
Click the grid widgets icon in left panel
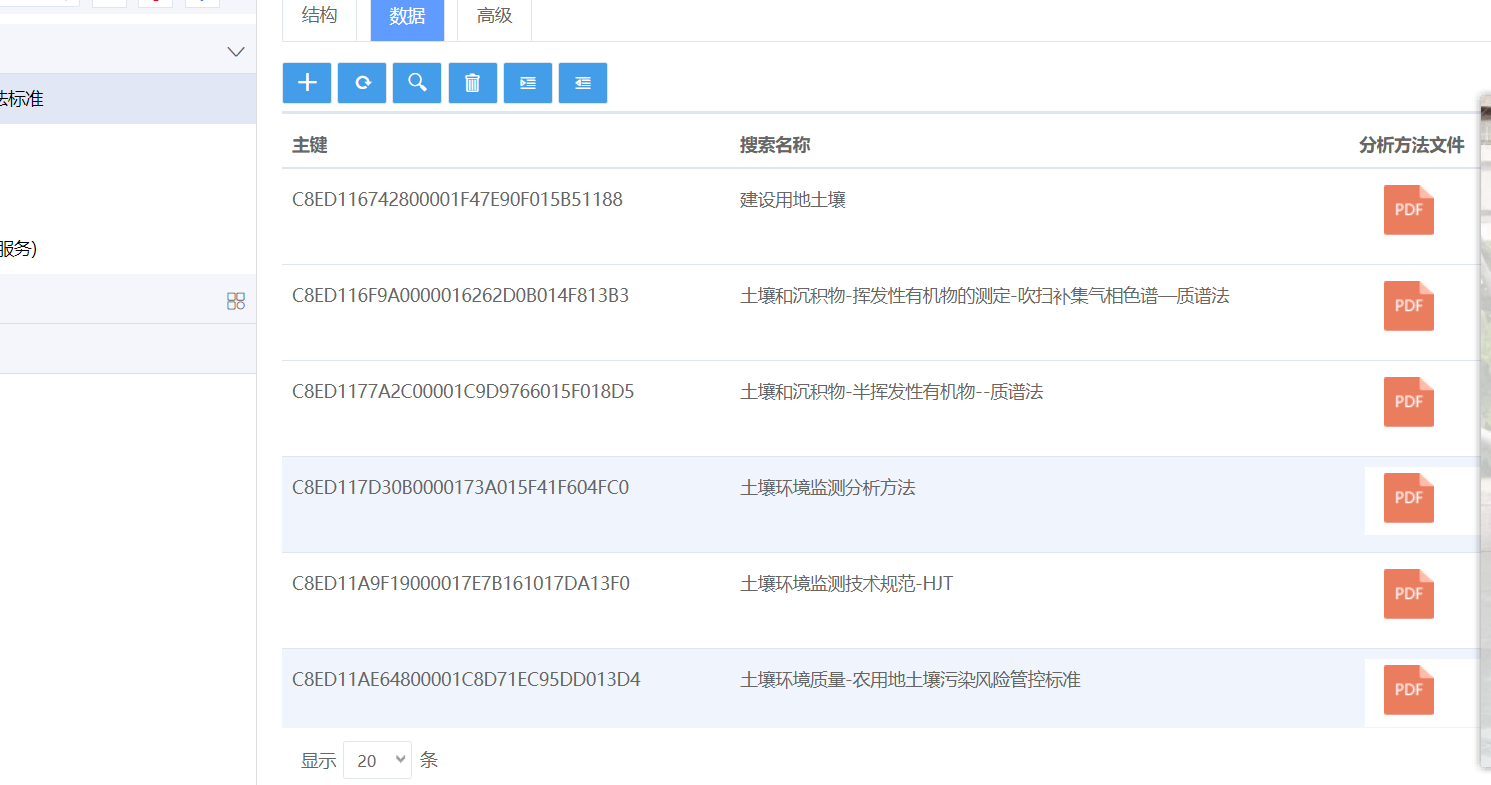[x=236, y=301]
